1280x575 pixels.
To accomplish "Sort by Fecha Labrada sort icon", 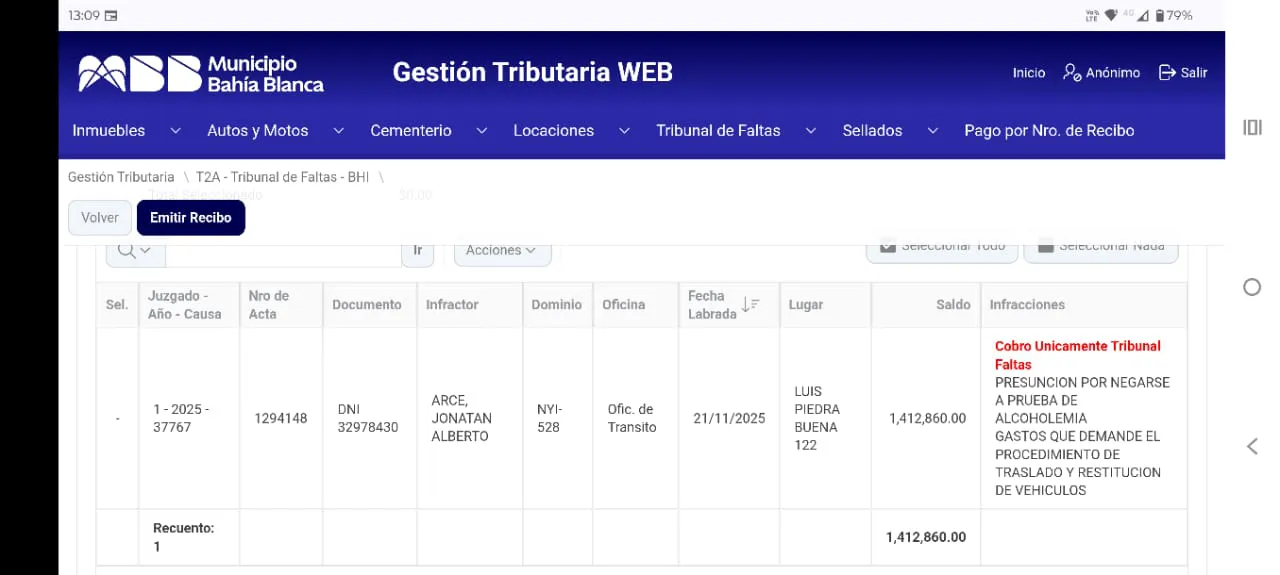I will click(x=751, y=304).
